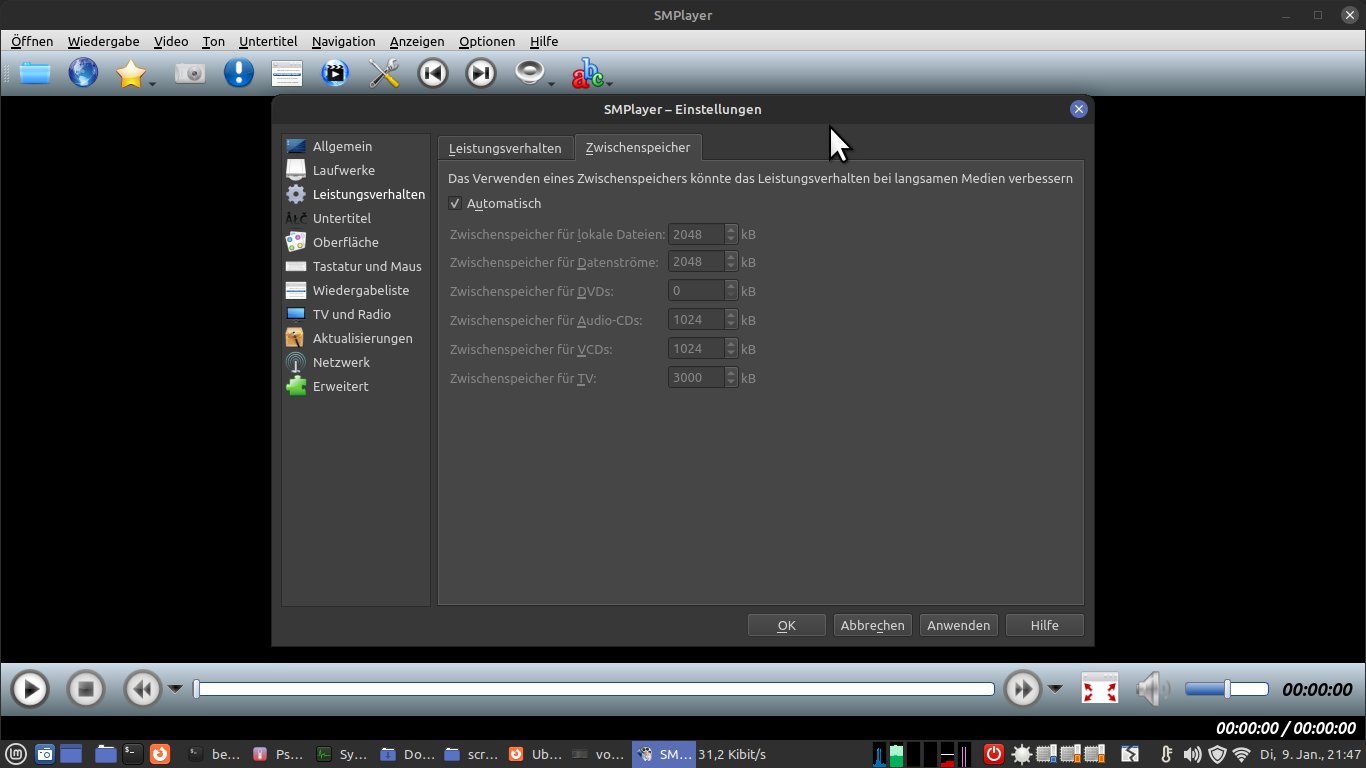This screenshot has height=768, width=1366.
Task: Select Aktualisierungen settings section
Action: [356, 338]
